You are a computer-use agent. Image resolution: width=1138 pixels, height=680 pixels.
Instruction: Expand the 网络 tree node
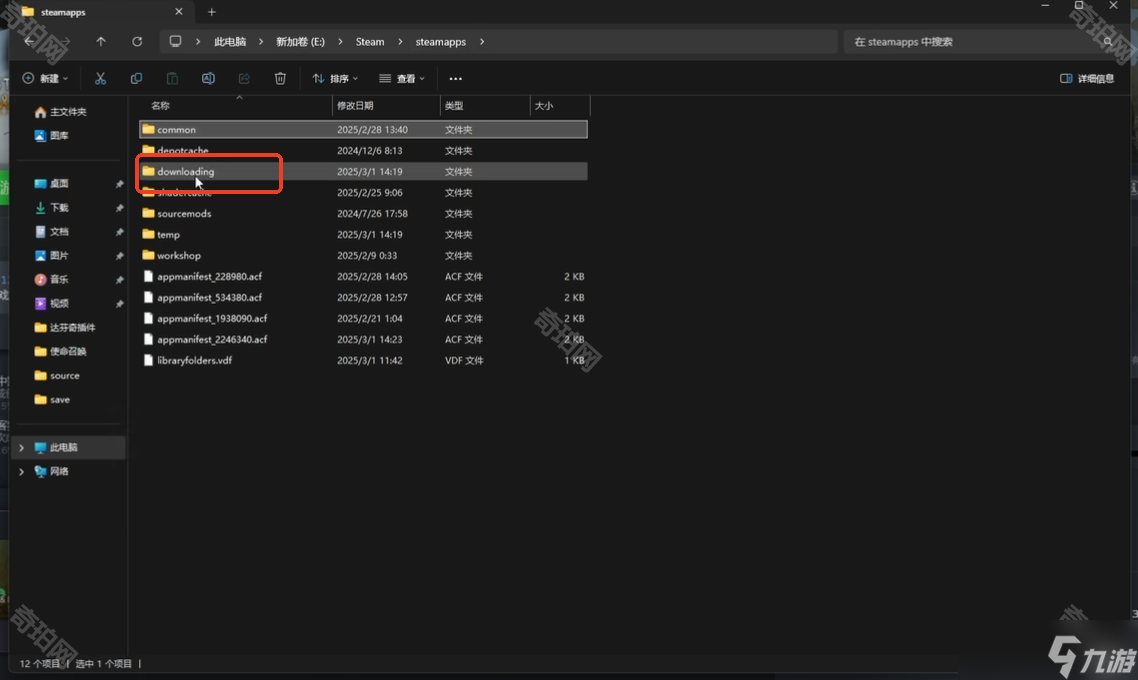coord(21,472)
